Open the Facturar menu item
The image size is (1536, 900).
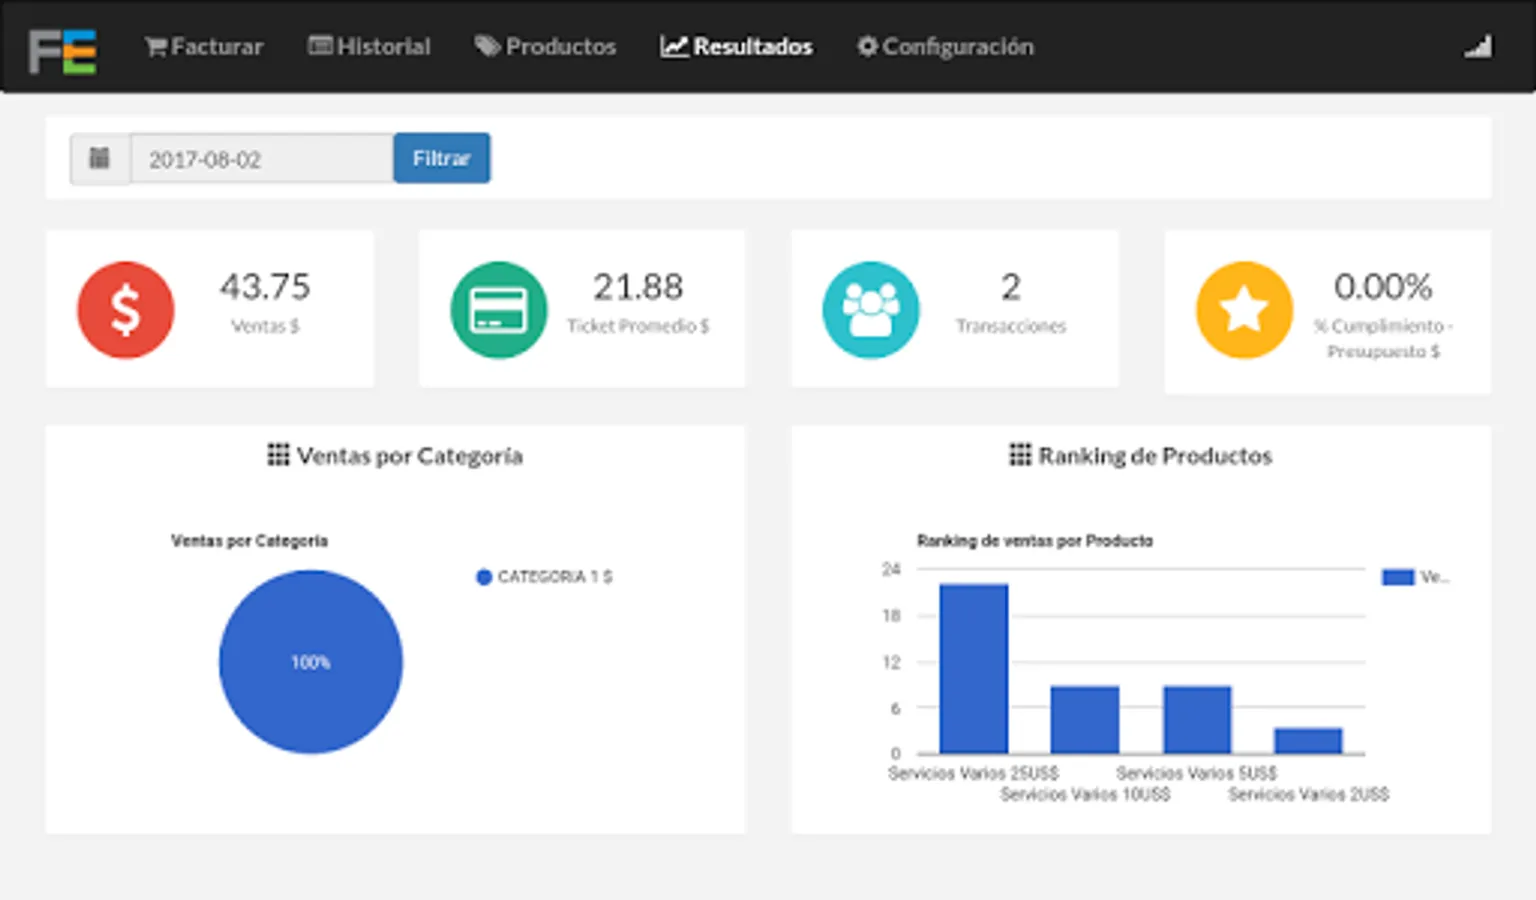(204, 46)
